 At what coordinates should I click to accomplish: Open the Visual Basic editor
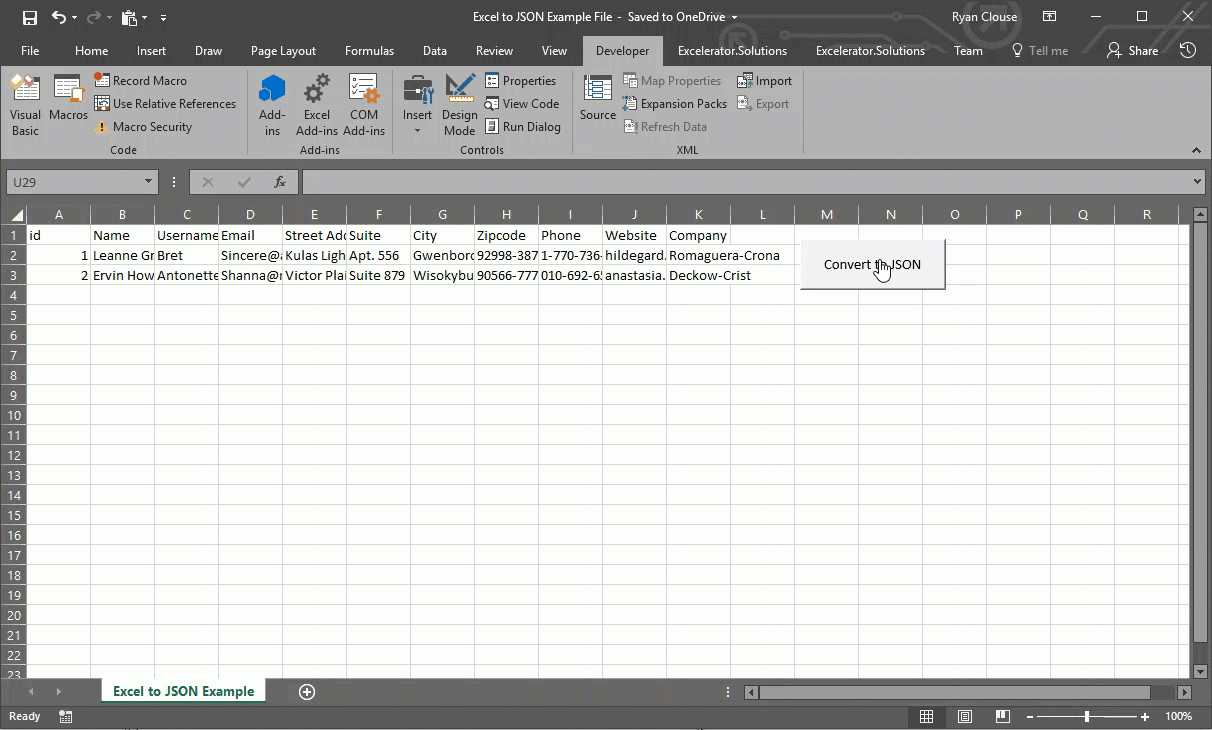coord(24,104)
